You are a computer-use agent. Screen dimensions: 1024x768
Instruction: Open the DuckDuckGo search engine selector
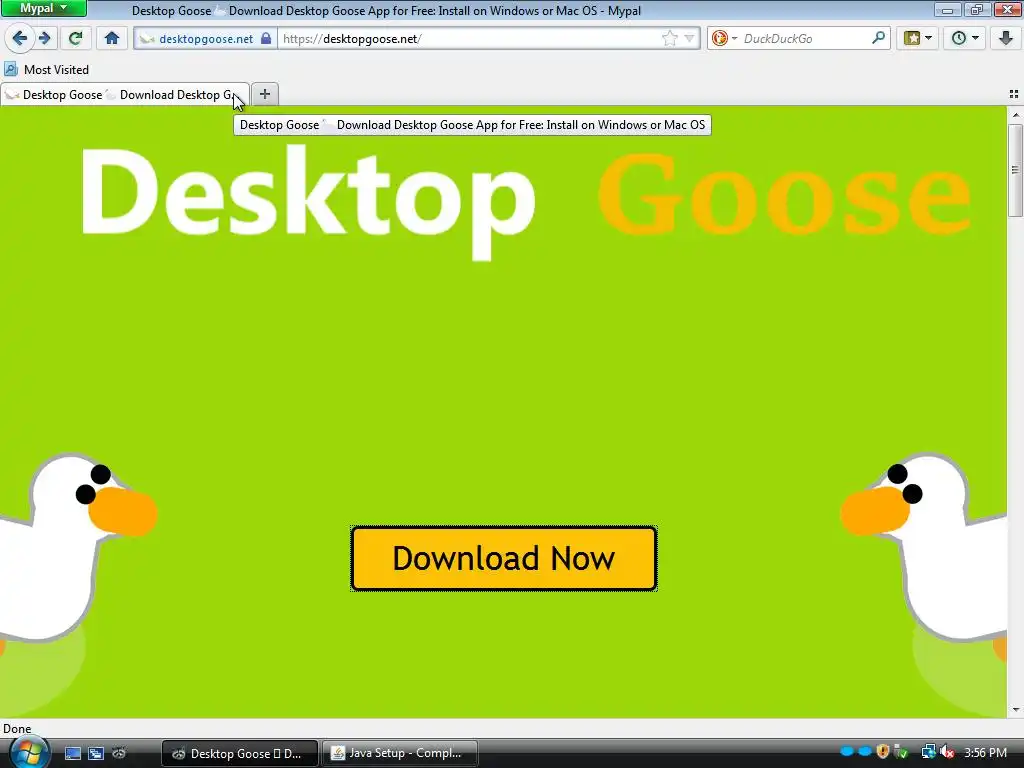click(724, 39)
